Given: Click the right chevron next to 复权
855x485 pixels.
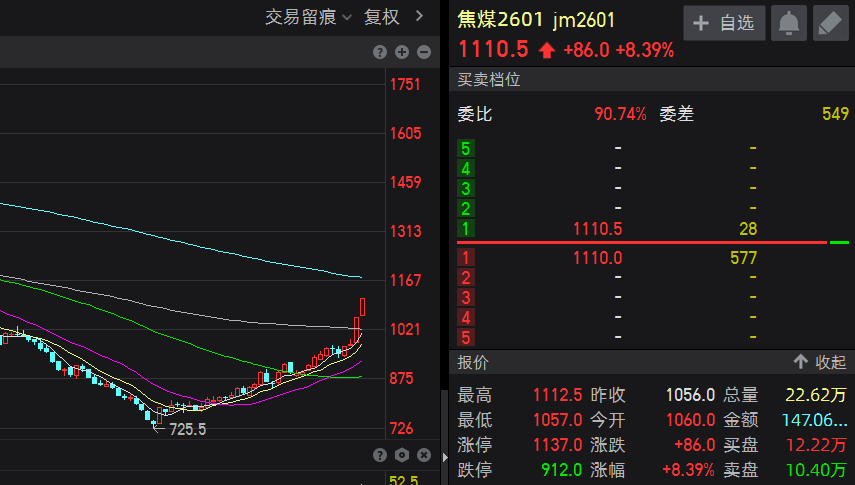Looking at the screenshot, I should pyautogui.click(x=419, y=16).
